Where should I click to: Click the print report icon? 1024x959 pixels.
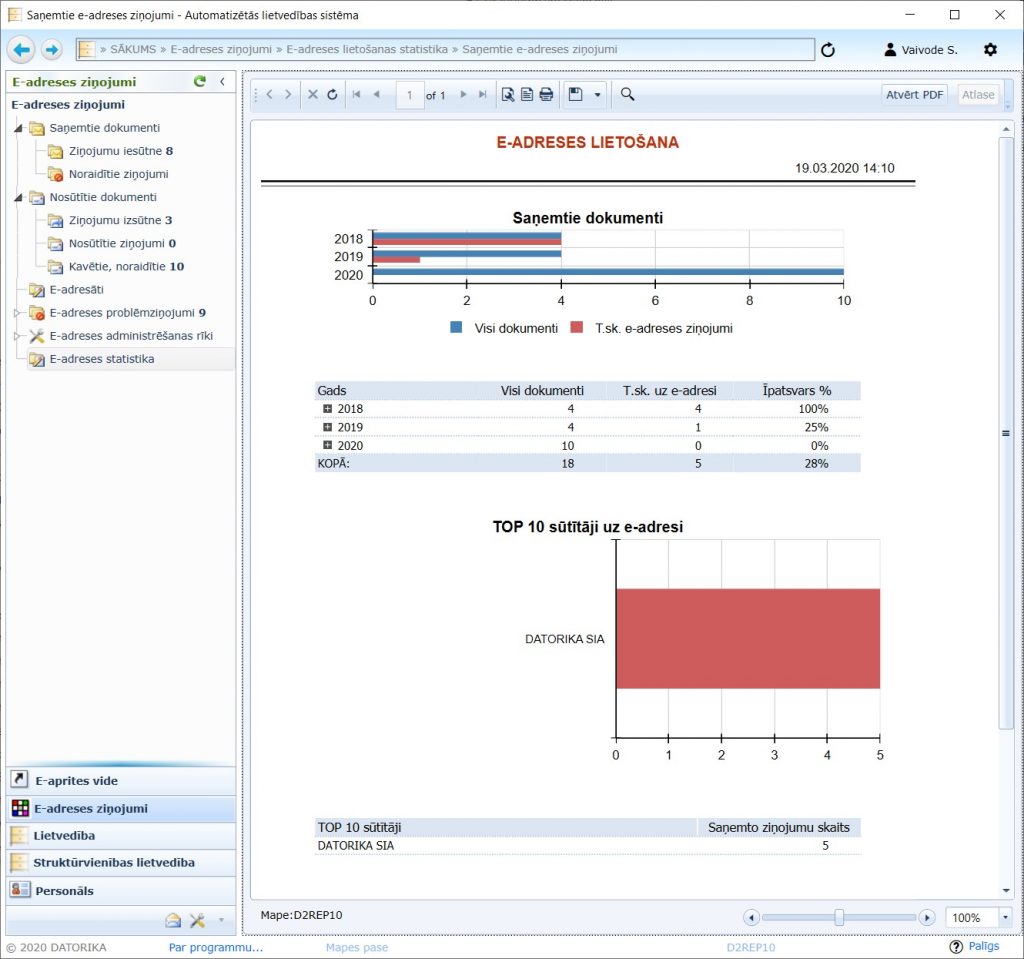coord(546,95)
